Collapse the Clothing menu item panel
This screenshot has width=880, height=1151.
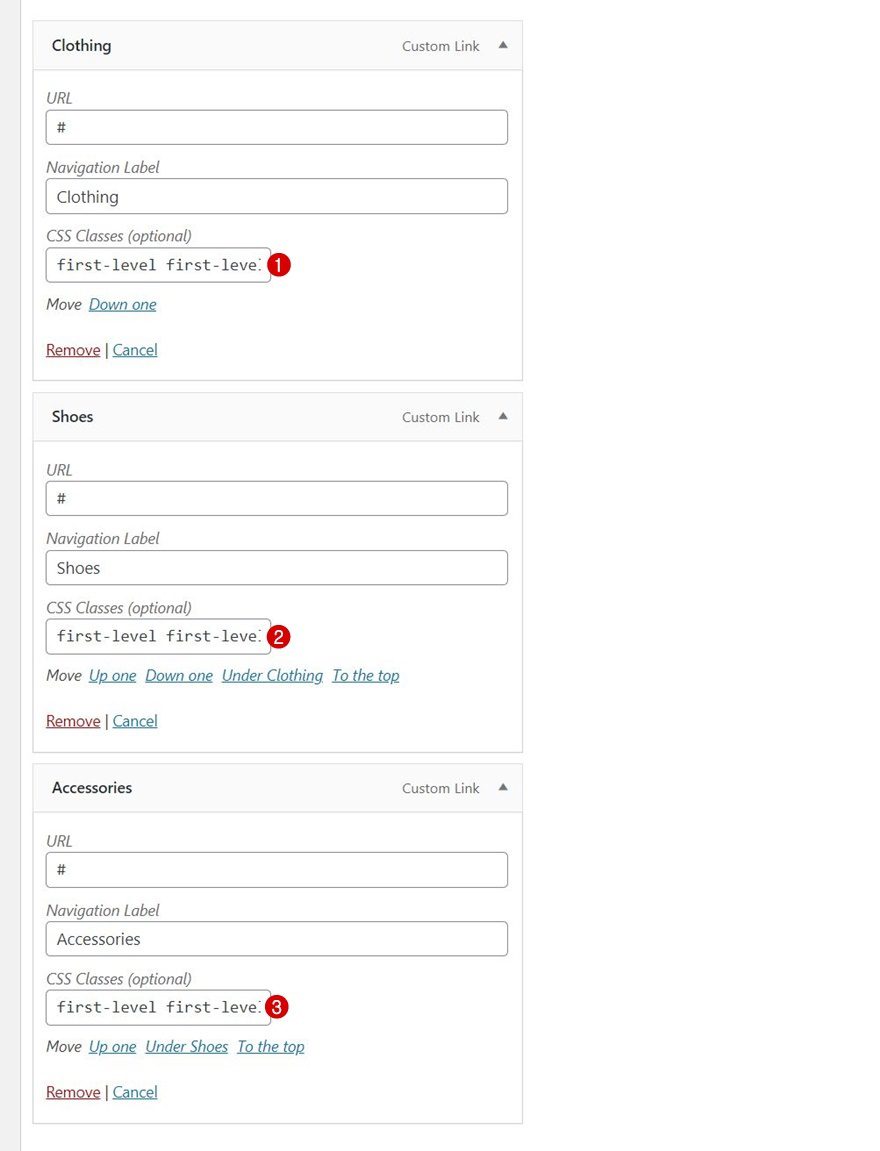pyautogui.click(x=503, y=45)
